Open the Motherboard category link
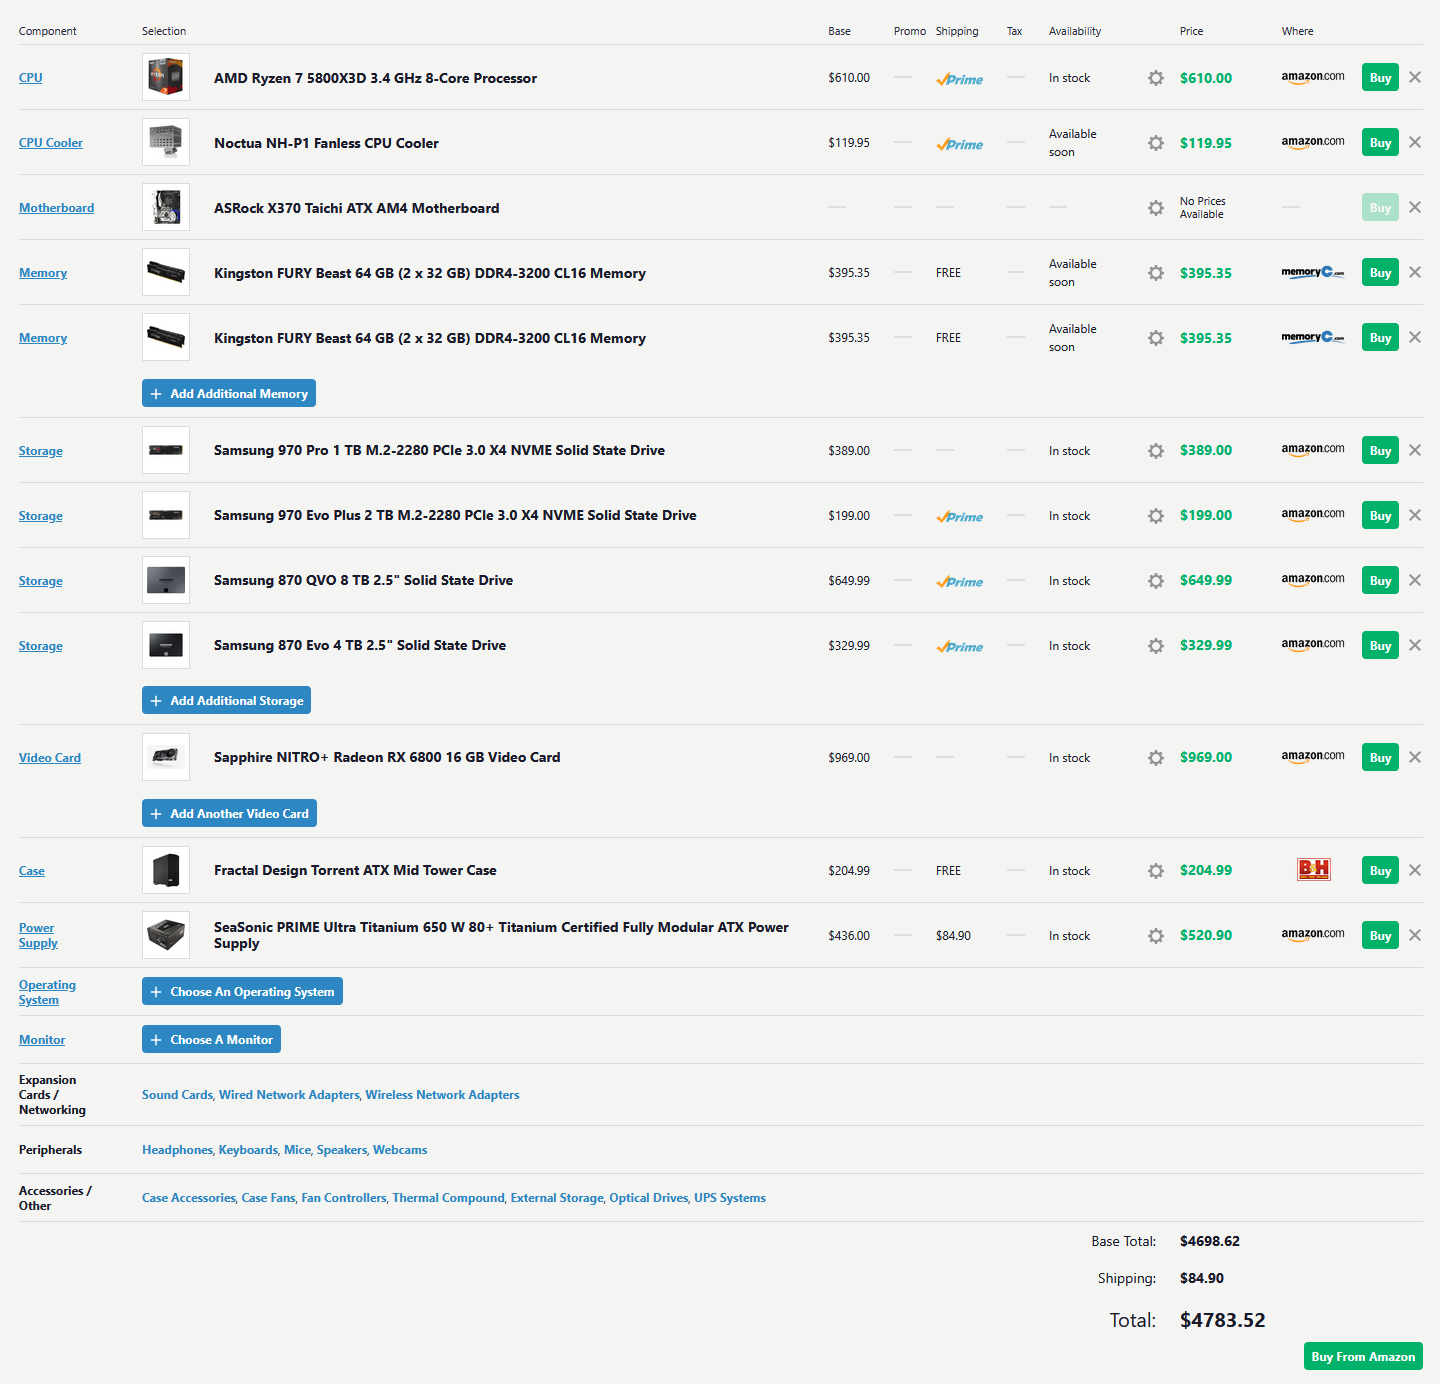Screen dimensions: 1440x1384 click(x=56, y=208)
